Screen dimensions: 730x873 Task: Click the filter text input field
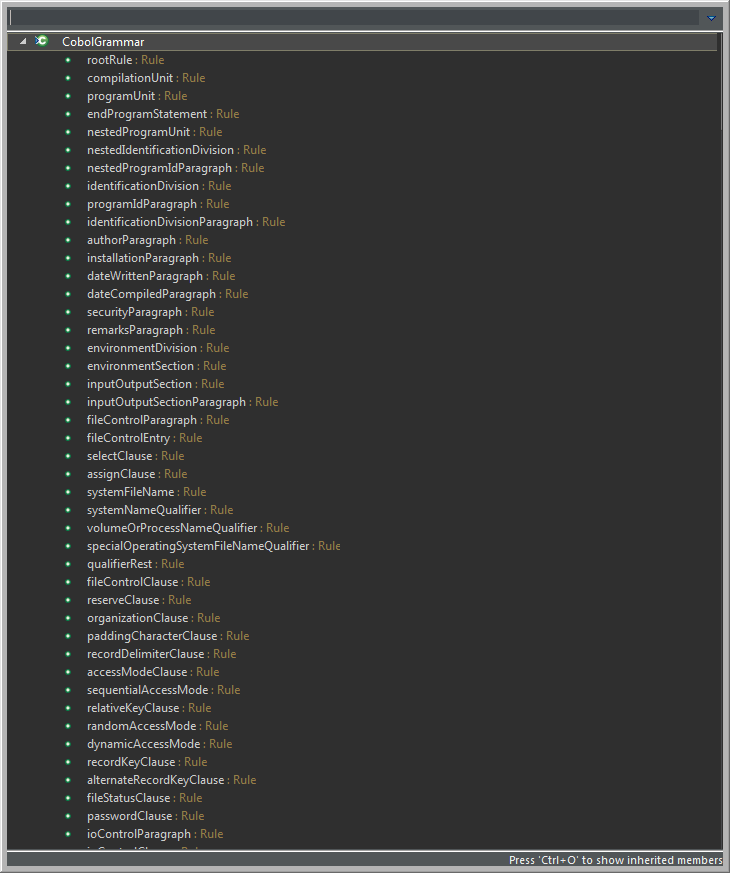click(350, 17)
